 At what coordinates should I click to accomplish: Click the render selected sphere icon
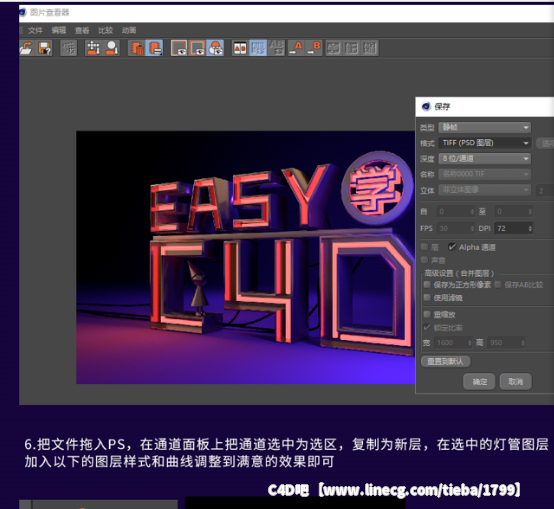(x=112, y=48)
